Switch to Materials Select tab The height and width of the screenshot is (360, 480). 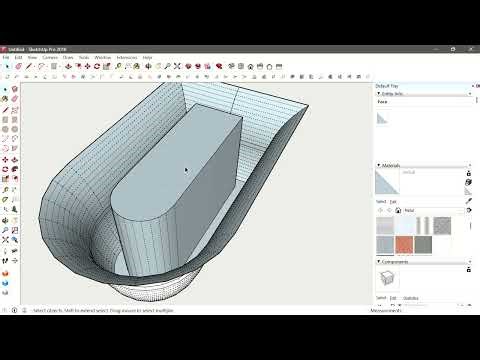pyautogui.click(x=381, y=202)
